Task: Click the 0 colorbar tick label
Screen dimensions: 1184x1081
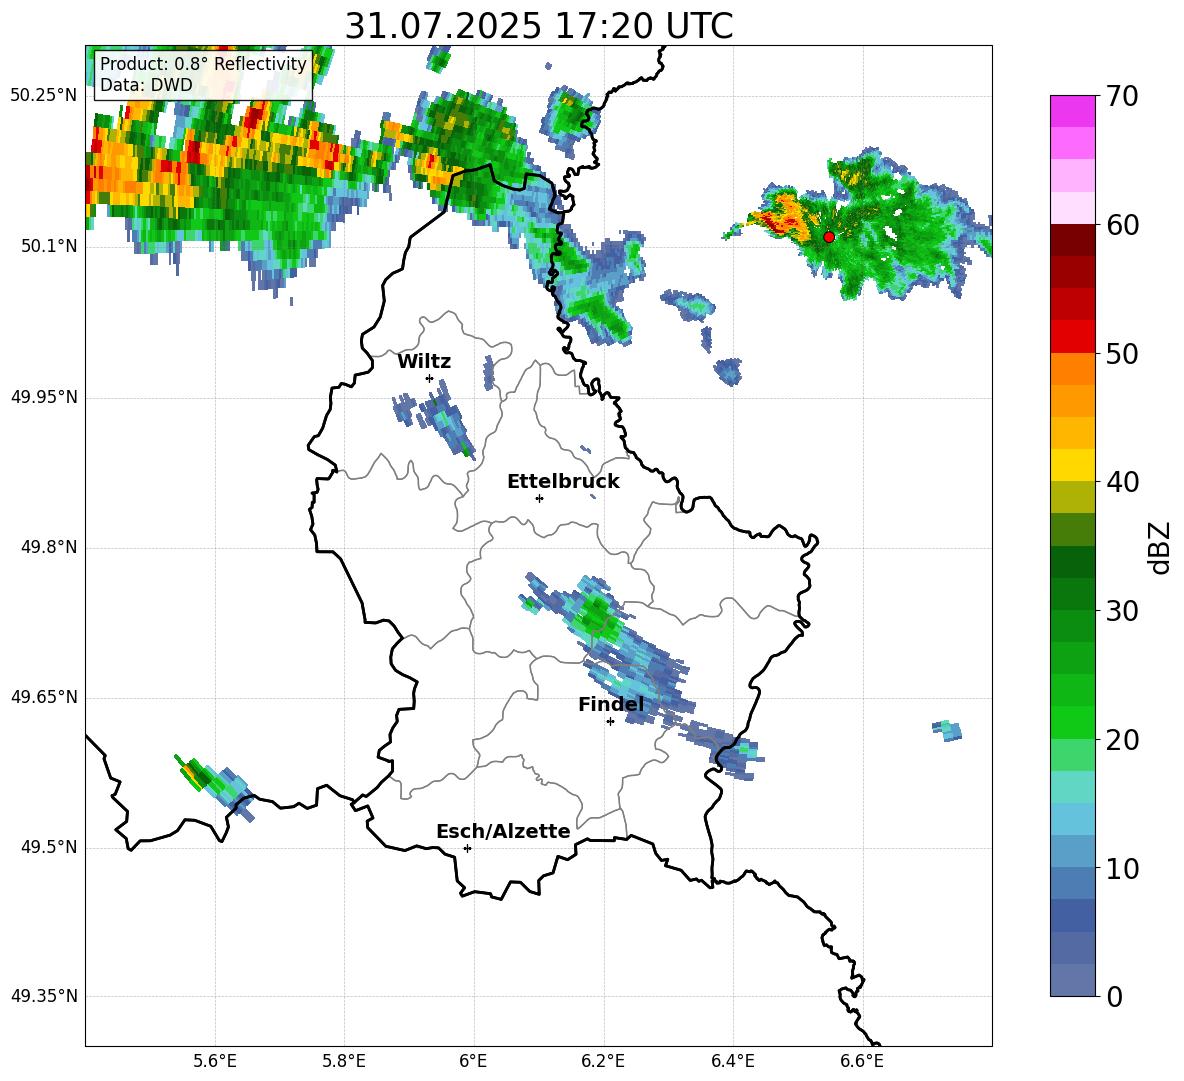Action: click(x=1115, y=997)
